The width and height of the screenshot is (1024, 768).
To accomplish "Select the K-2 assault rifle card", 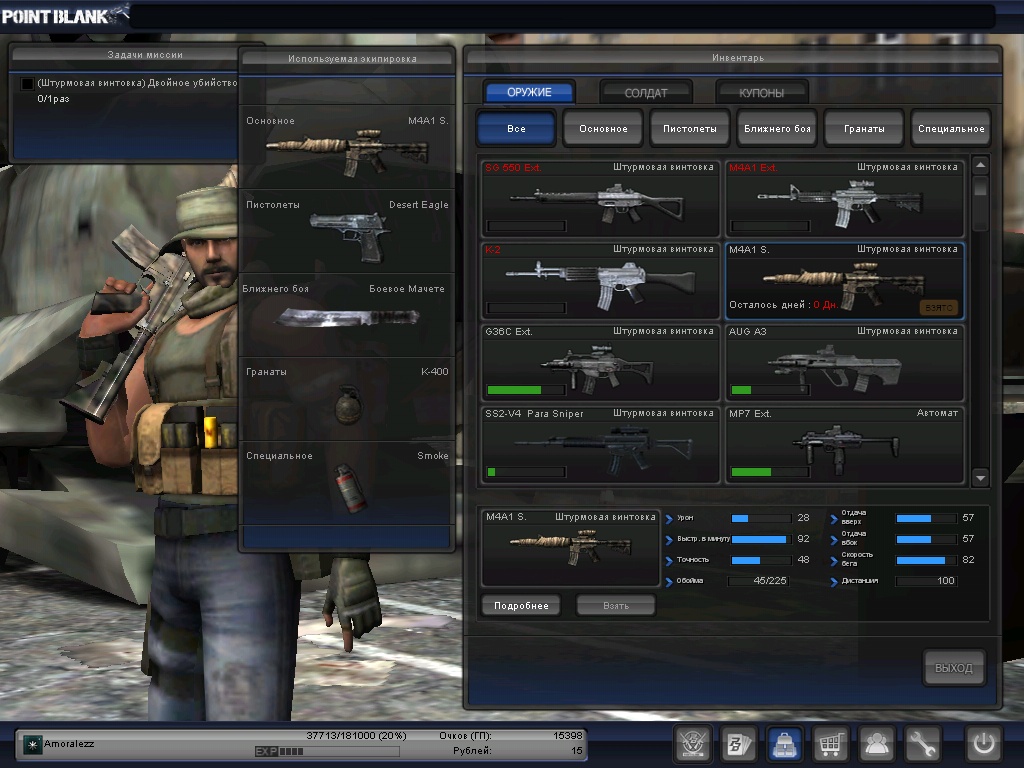I will (600, 281).
